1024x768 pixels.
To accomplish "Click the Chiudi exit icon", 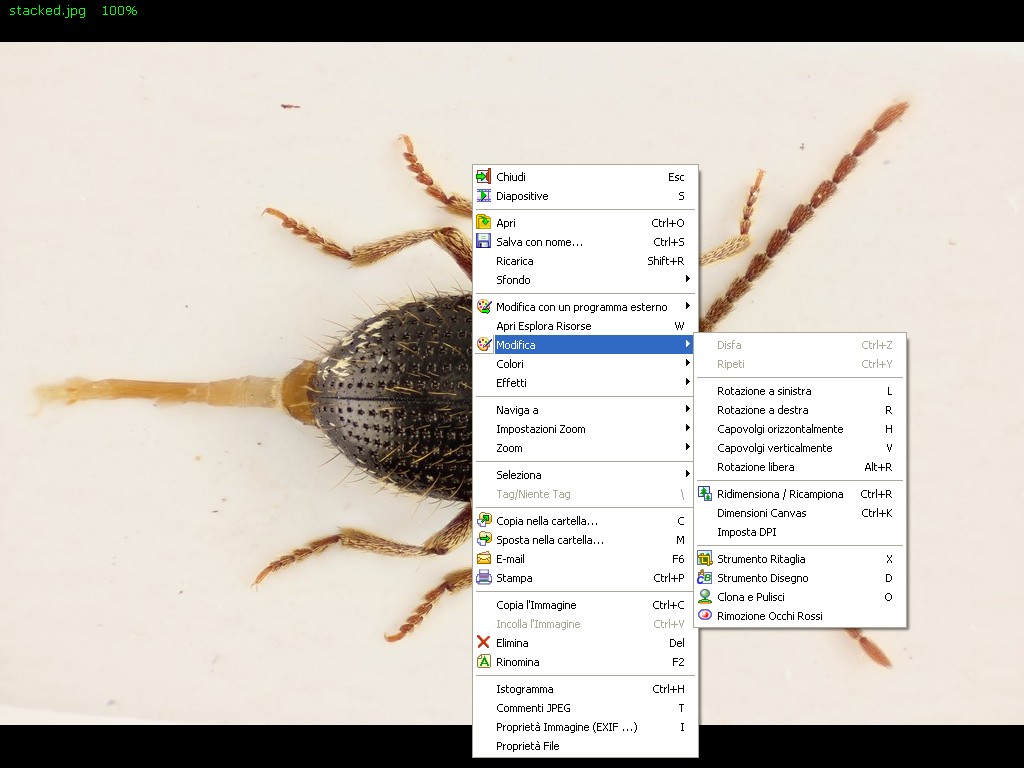I will (x=484, y=177).
